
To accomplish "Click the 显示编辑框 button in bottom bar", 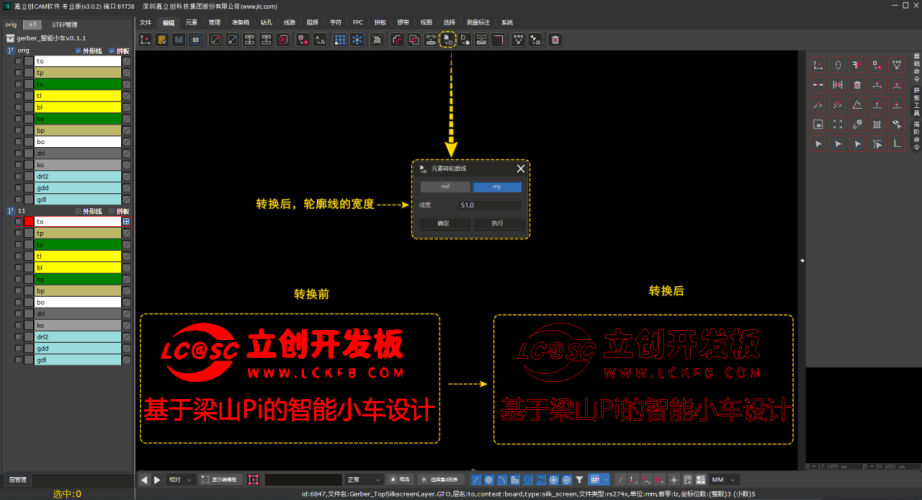I will [220, 479].
